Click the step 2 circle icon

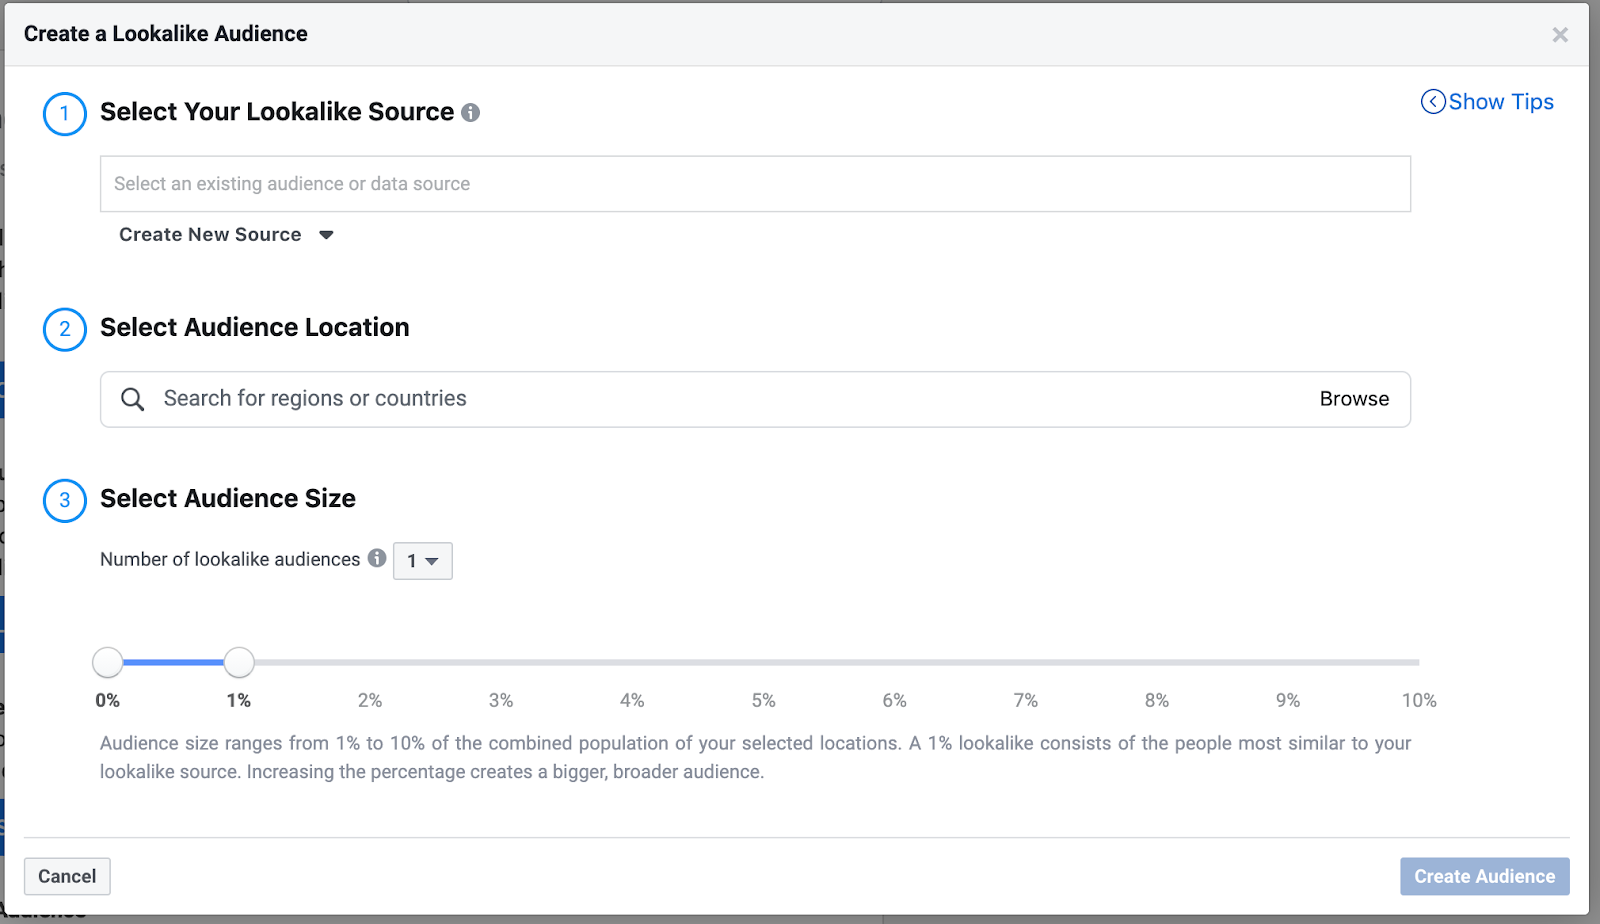65,329
